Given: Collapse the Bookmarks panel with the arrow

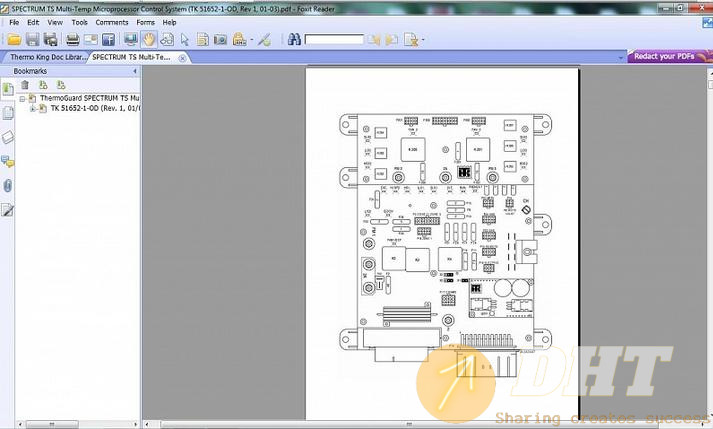Looking at the screenshot, I should (x=135, y=71).
